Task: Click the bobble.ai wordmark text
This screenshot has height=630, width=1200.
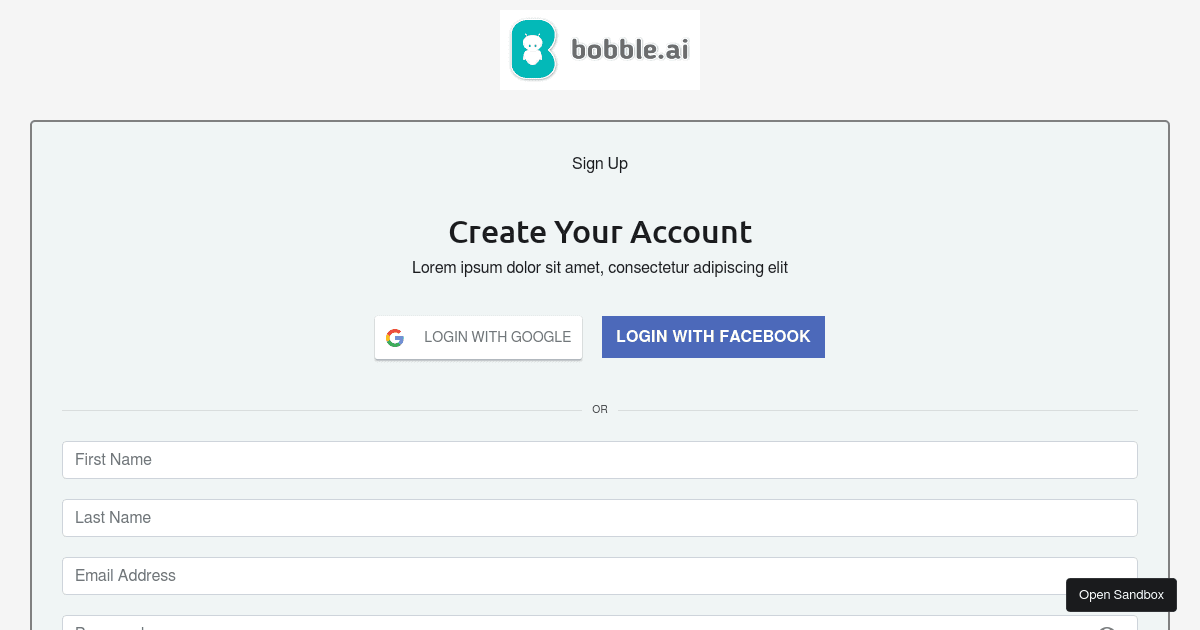Action: [x=629, y=48]
